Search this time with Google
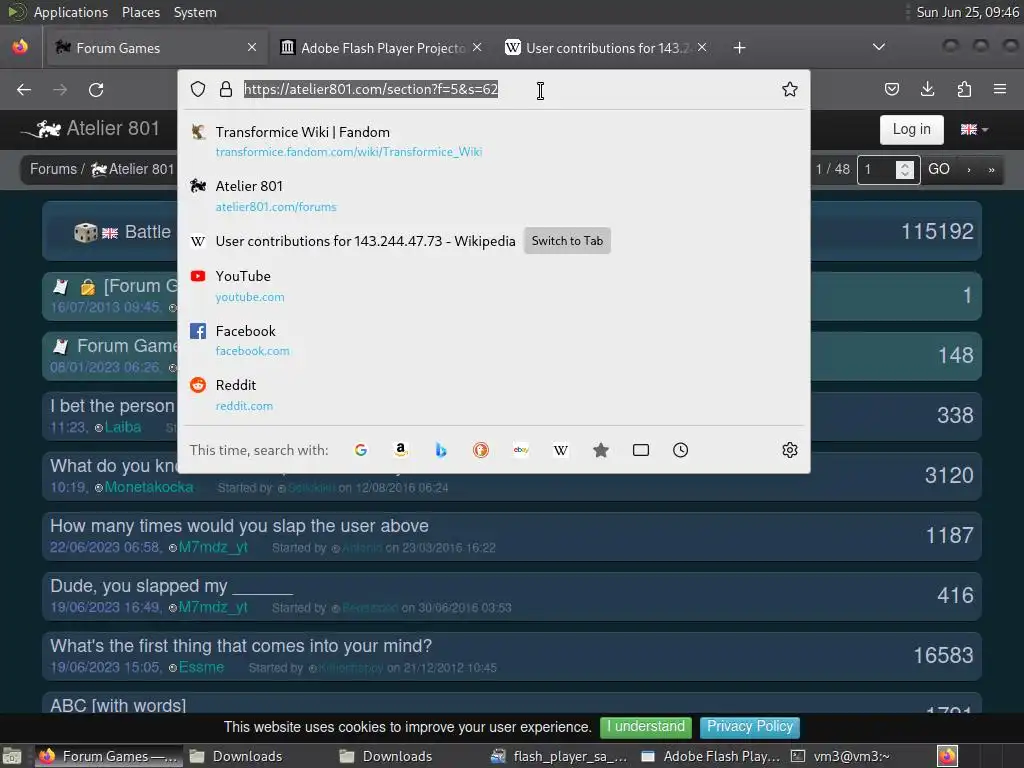 click(x=360, y=450)
